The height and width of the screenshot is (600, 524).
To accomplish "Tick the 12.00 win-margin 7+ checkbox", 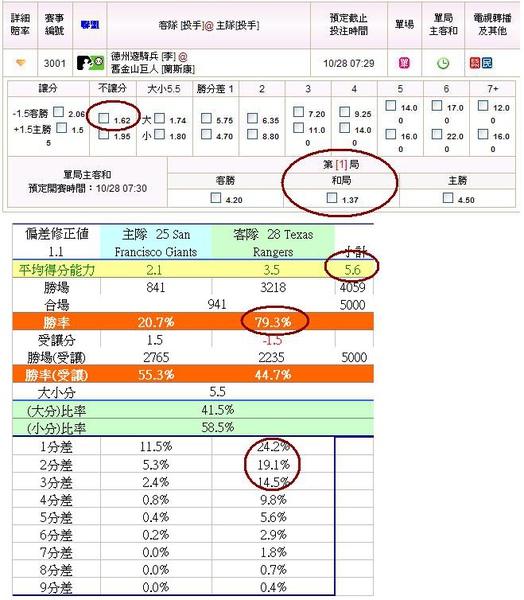I will (483, 106).
